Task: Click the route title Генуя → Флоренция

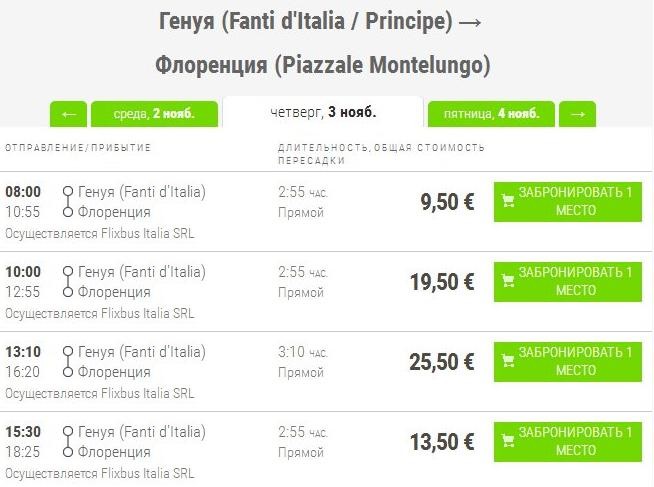Action: [x=323, y=42]
